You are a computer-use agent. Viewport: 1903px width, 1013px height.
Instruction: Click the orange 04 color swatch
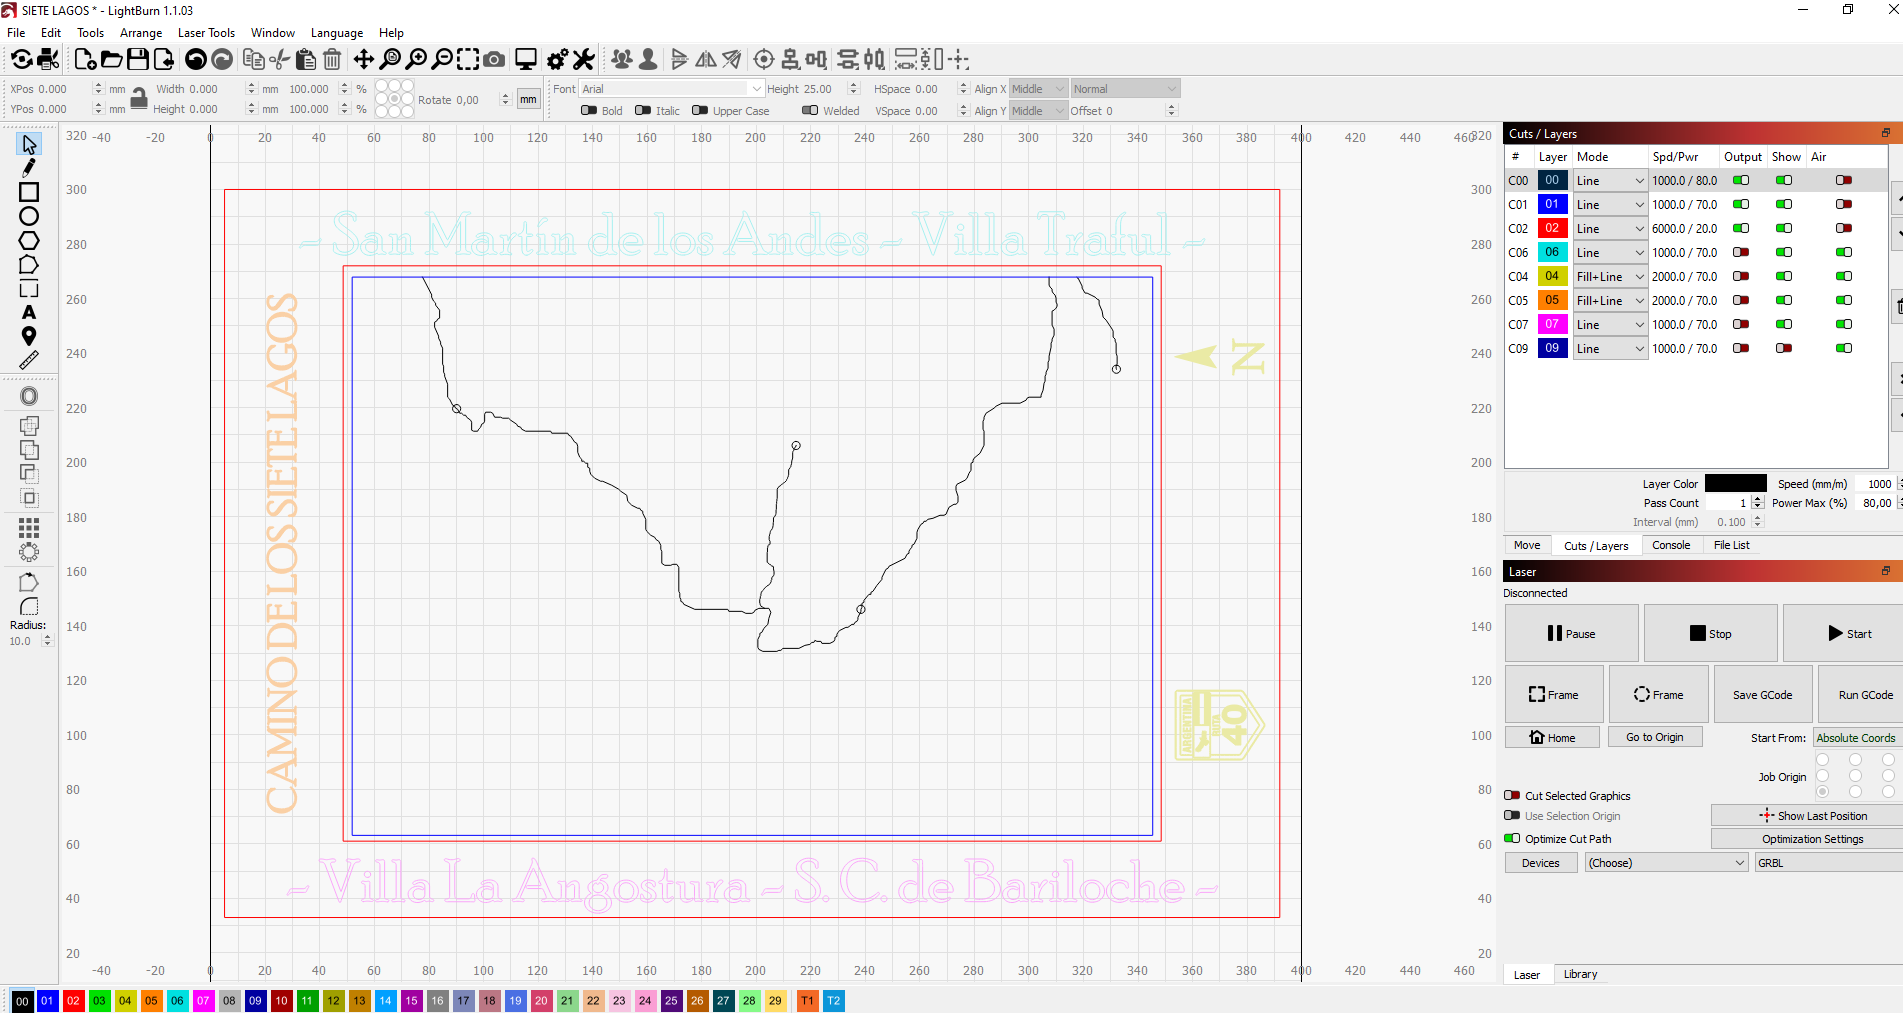125,1001
